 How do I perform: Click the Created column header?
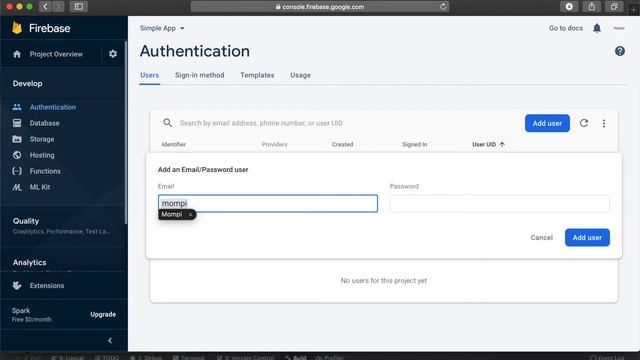point(342,144)
